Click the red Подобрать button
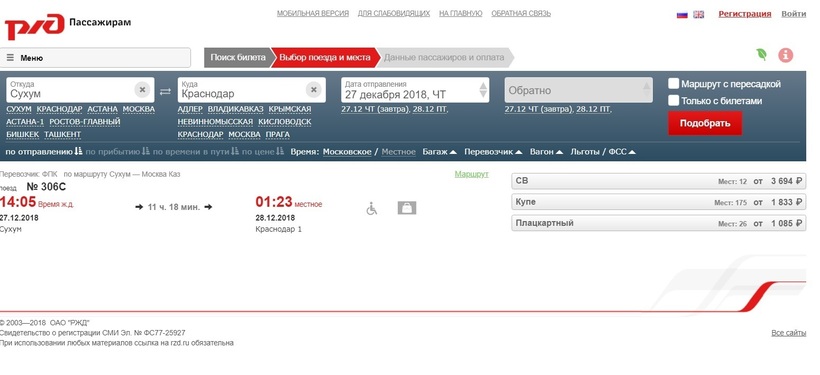The height and width of the screenshot is (375, 820). (x=704, y=123)
